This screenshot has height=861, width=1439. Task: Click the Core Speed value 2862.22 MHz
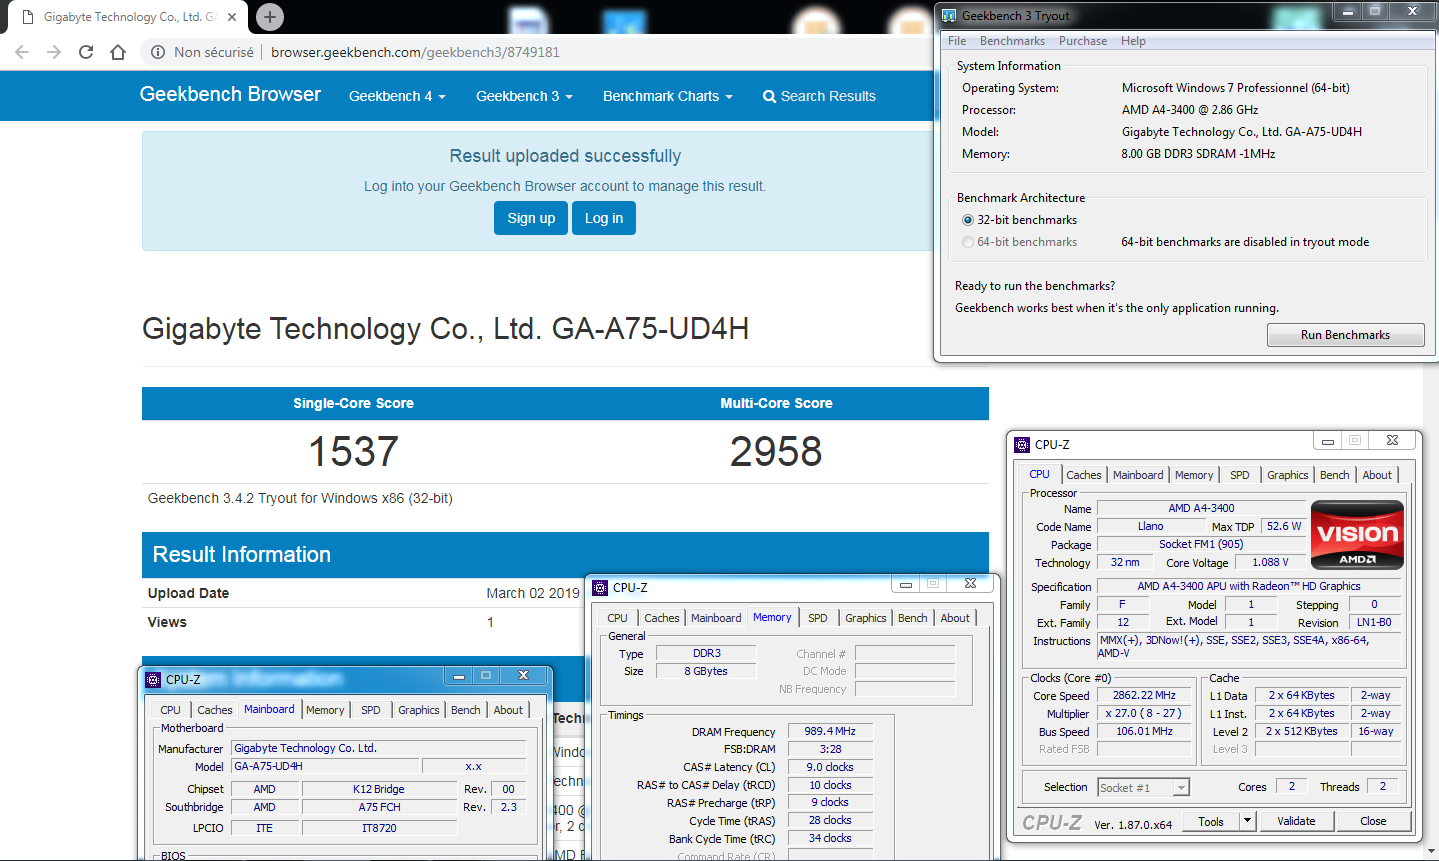coord(1144,695)
